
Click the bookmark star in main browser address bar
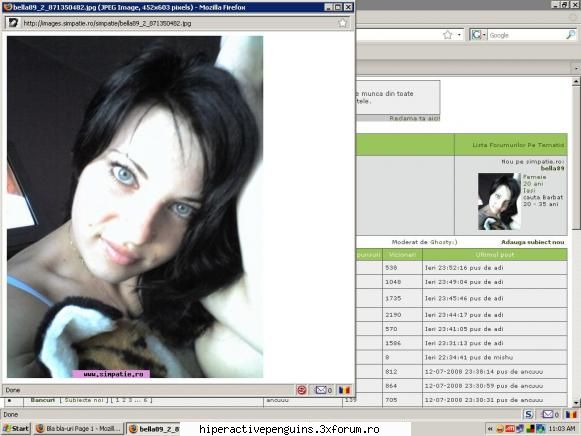448,35
